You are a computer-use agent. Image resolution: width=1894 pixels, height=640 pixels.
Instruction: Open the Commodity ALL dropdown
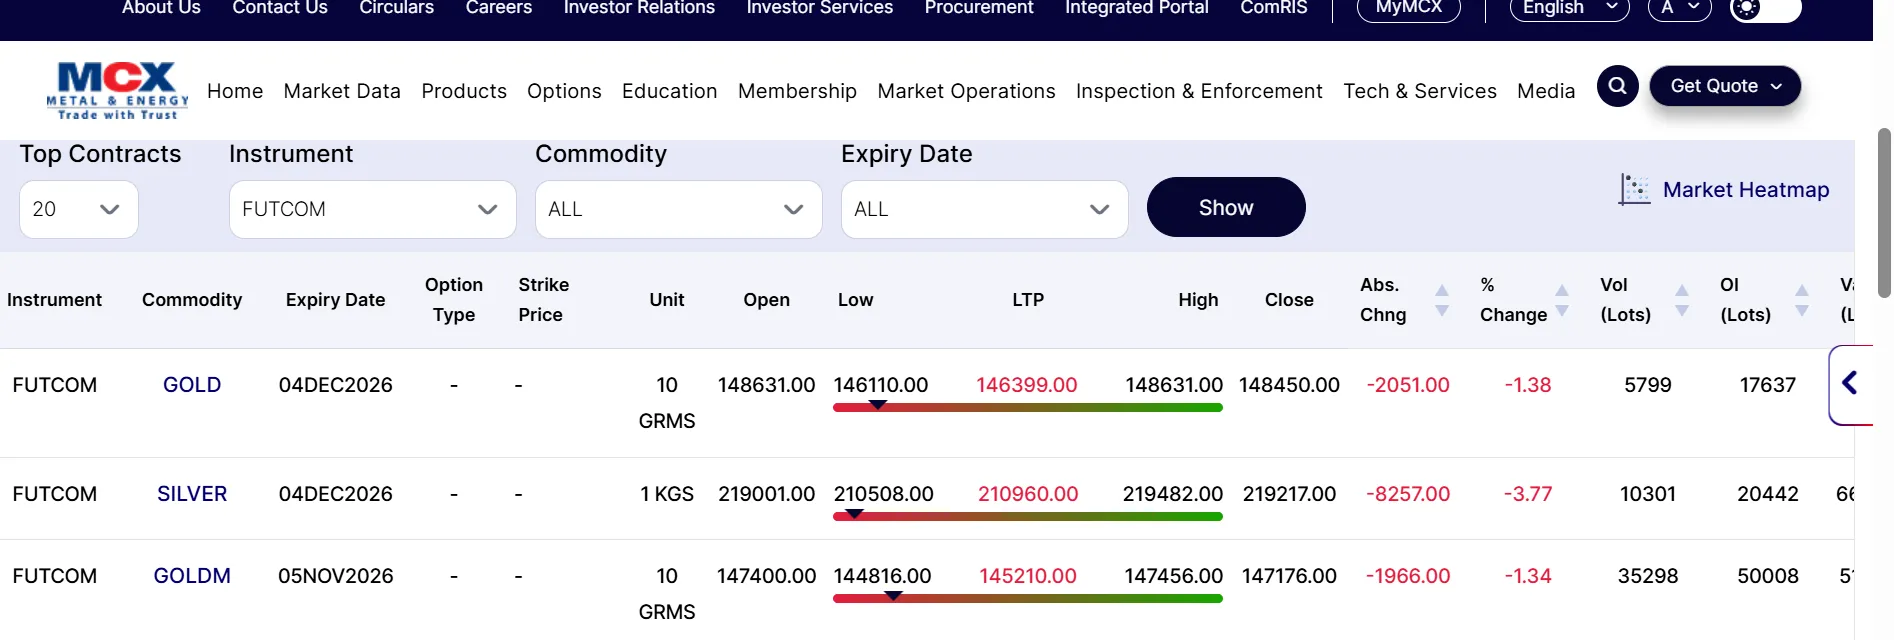(x=679, y=209)
